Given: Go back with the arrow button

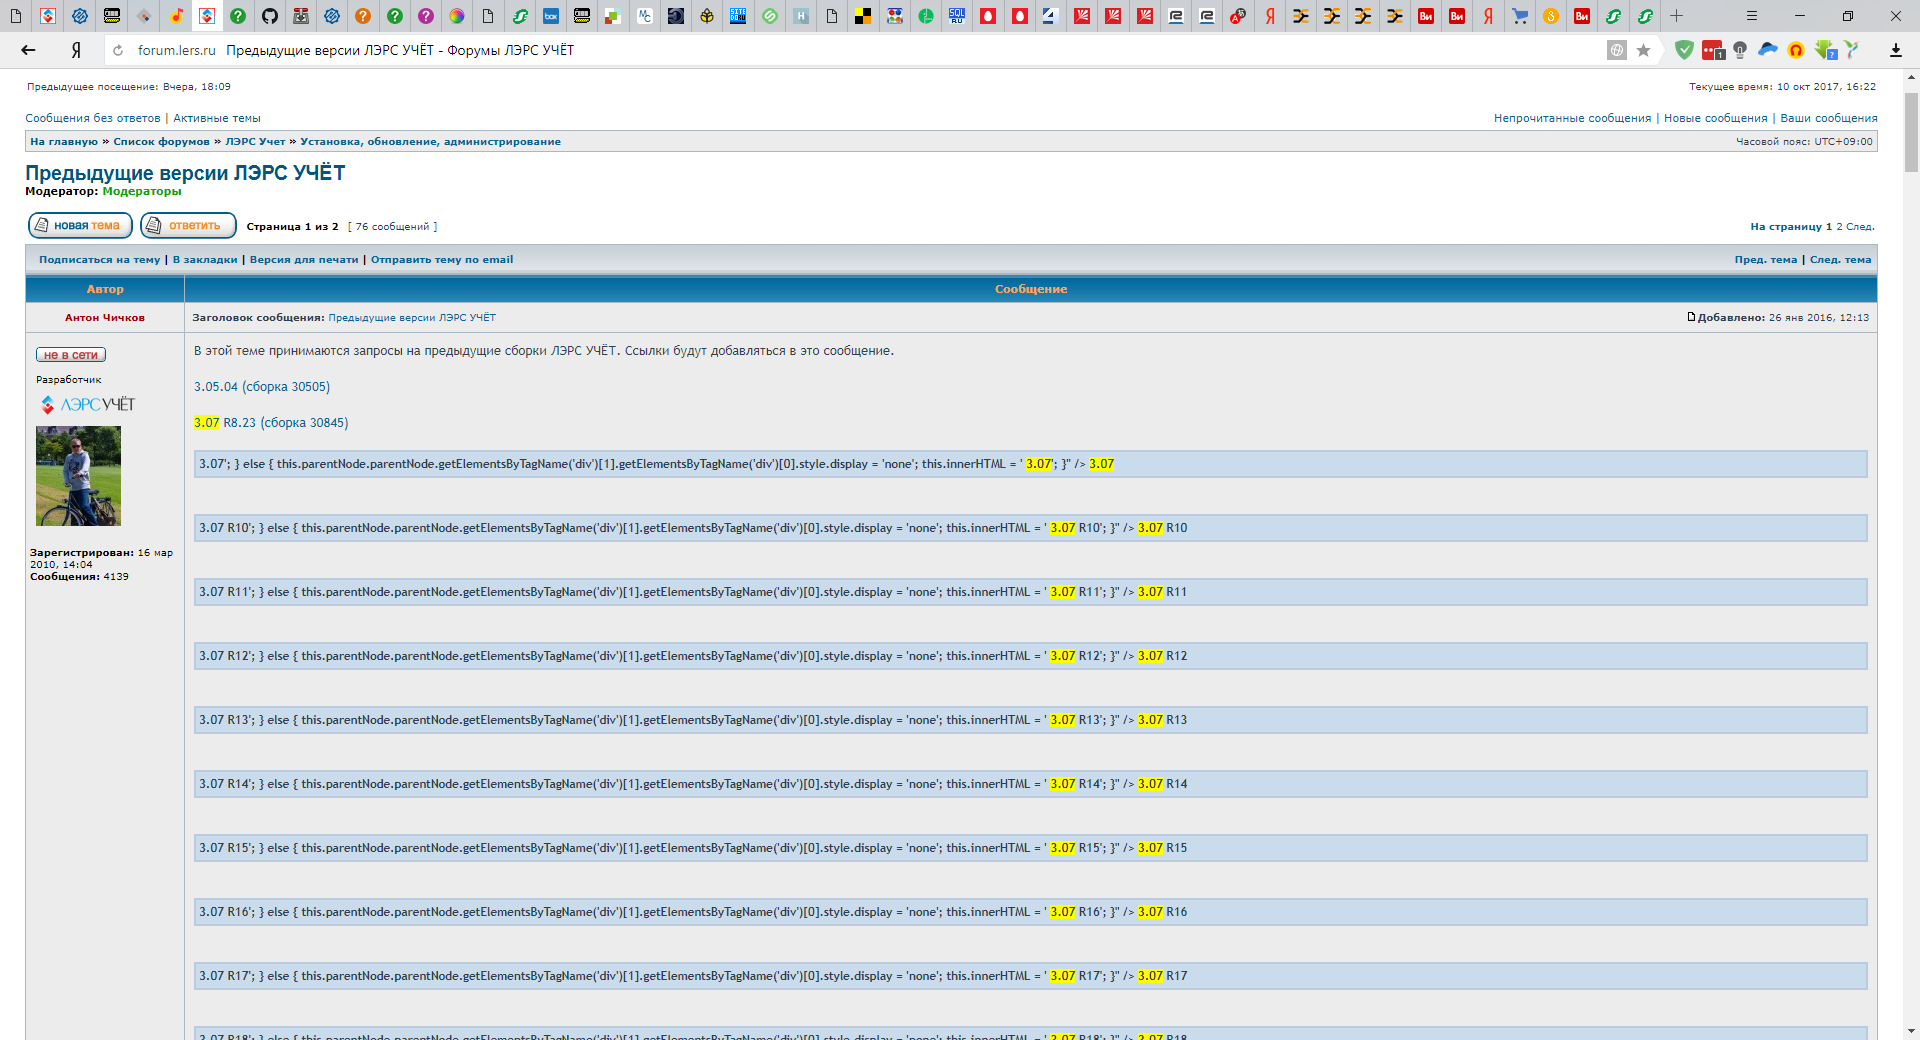Looking at the screenshot, I should pos(28,50).
